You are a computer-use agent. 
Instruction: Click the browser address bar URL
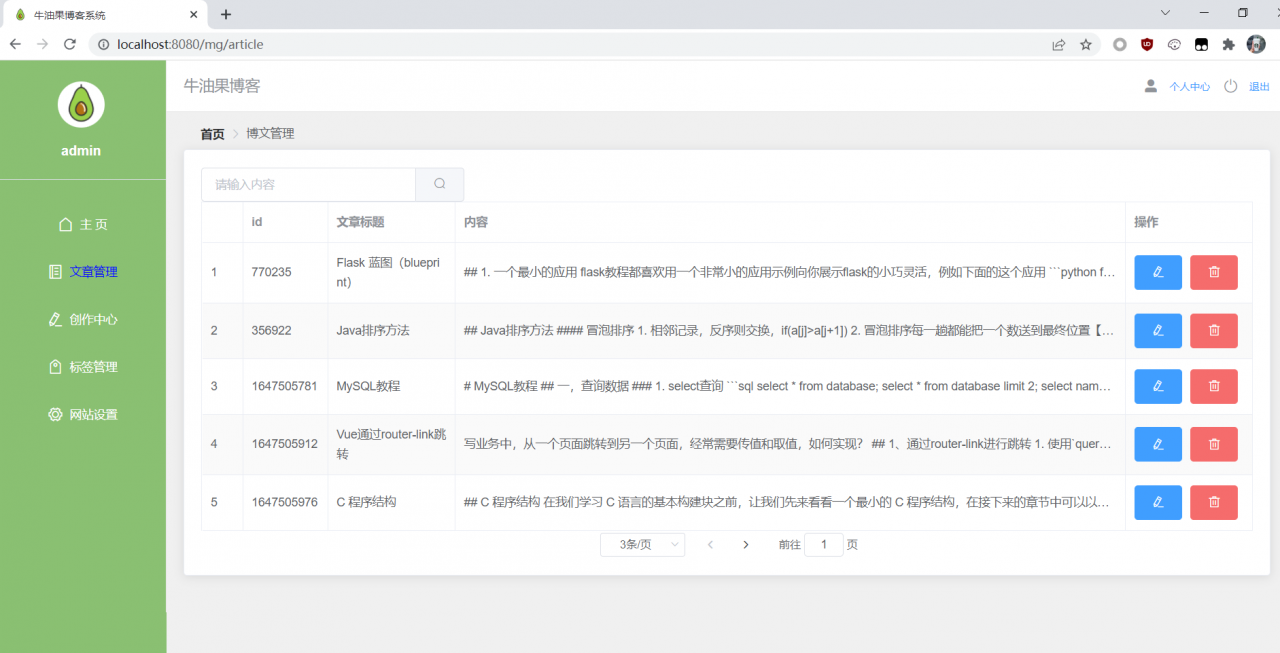click(x=190, y=44)
